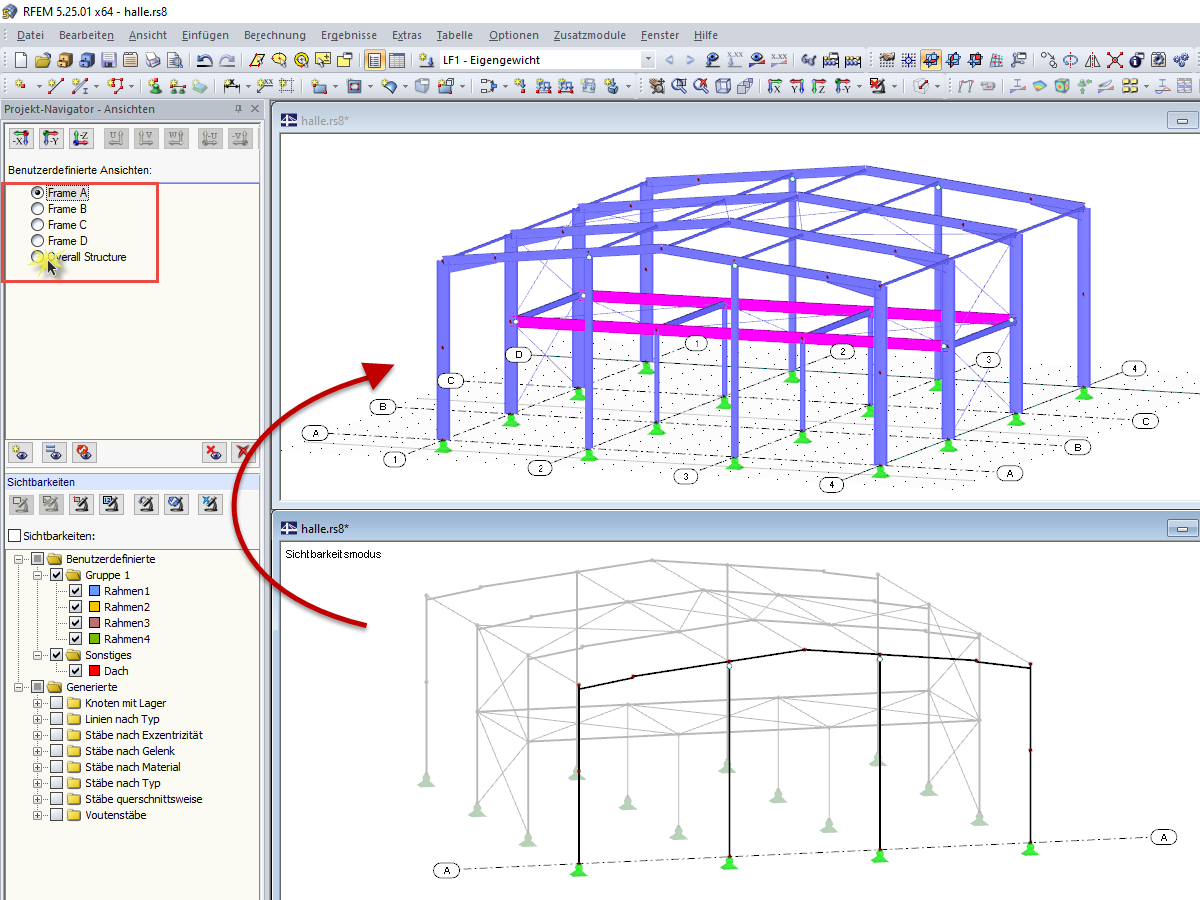This screenshot has width=1200, height=900.
Task: Collapse the Sonstiges tree node
Action: 38,655
